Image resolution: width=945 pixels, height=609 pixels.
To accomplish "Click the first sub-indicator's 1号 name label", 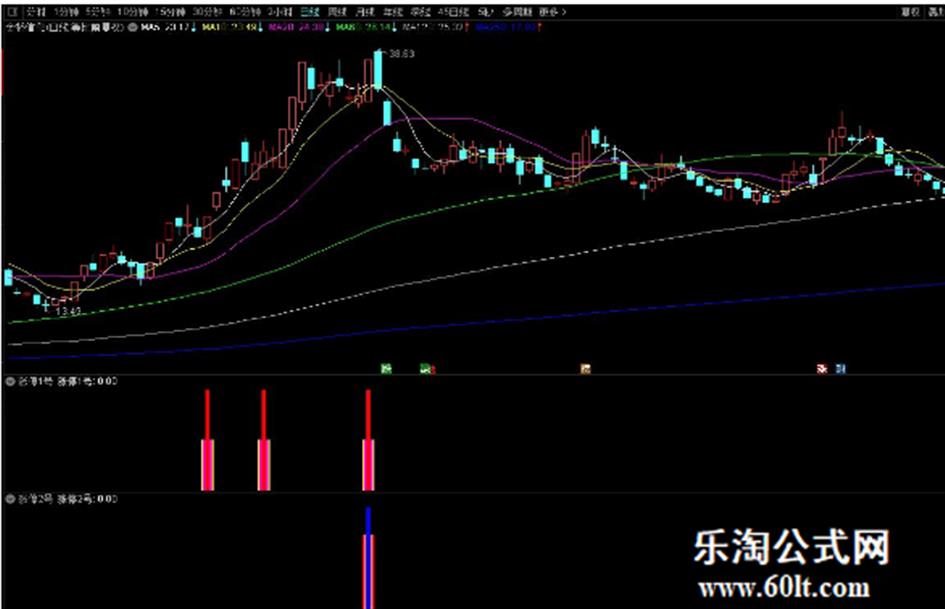I will click(x=36, y=381).
